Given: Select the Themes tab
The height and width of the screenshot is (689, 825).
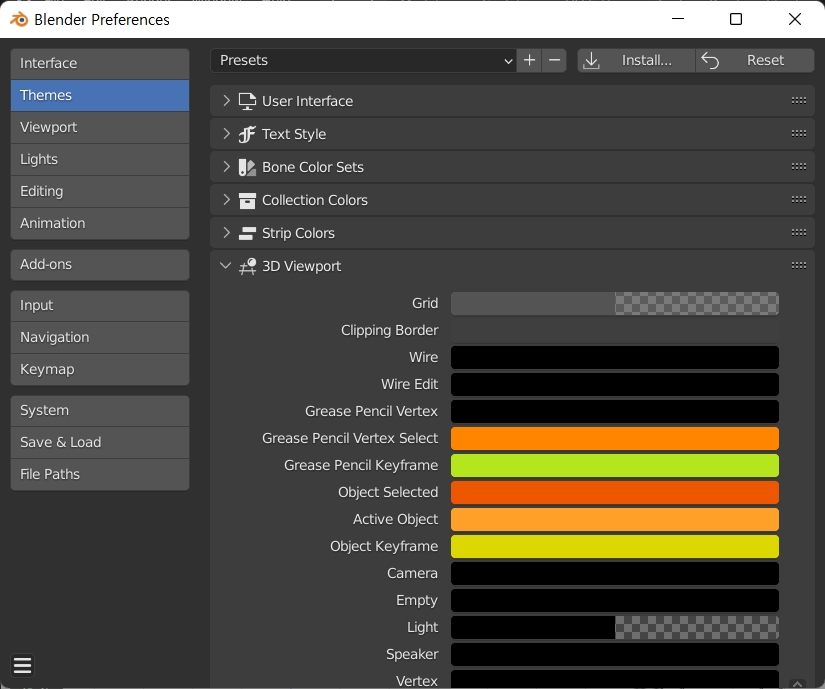Looking at the screenshot, I should pos(100,96).
